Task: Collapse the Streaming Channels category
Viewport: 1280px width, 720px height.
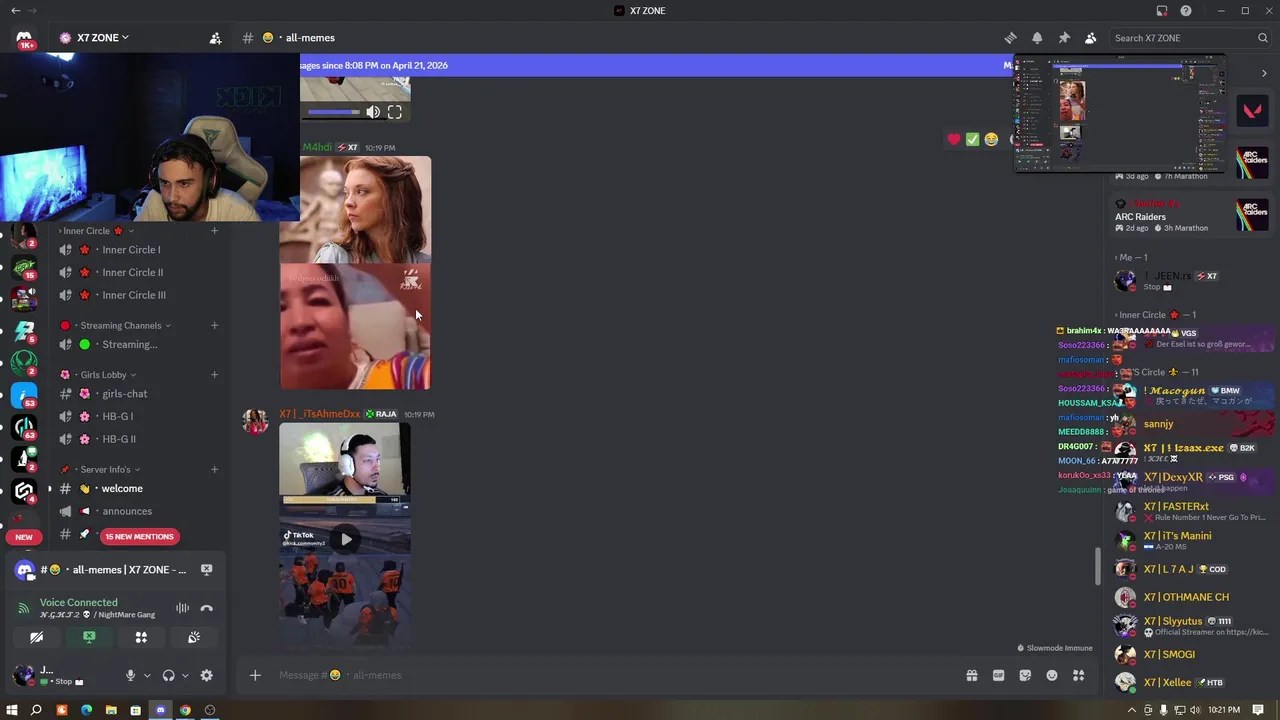Action: tap(116, 325)
